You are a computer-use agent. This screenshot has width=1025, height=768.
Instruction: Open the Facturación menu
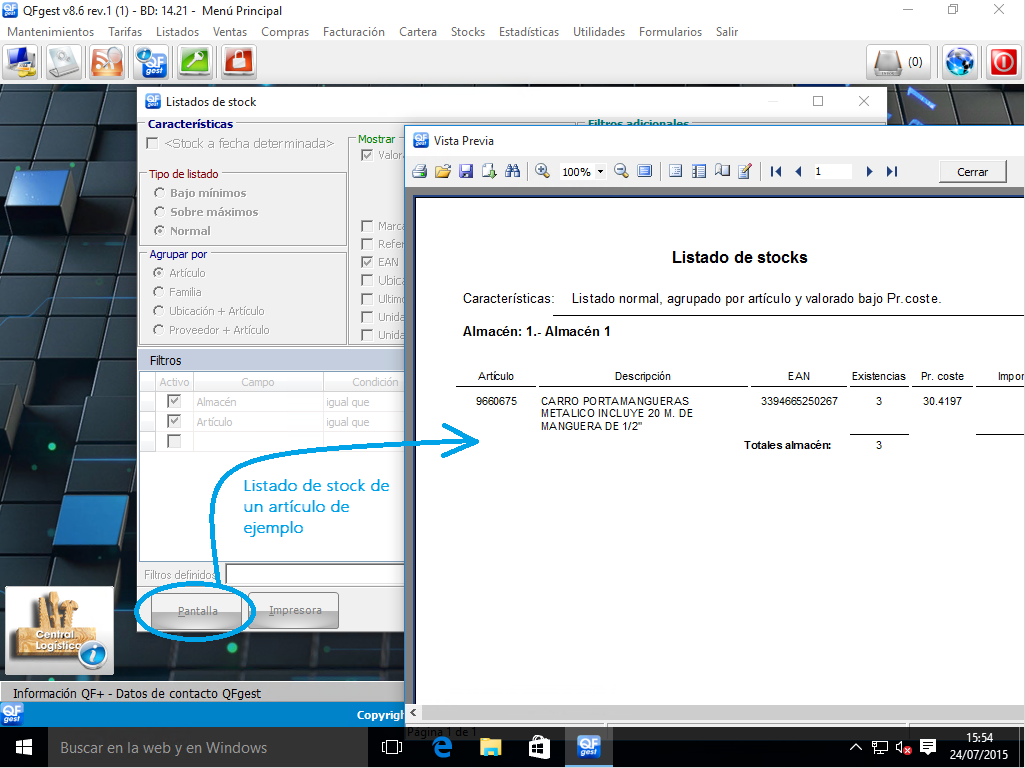point(354,31)
